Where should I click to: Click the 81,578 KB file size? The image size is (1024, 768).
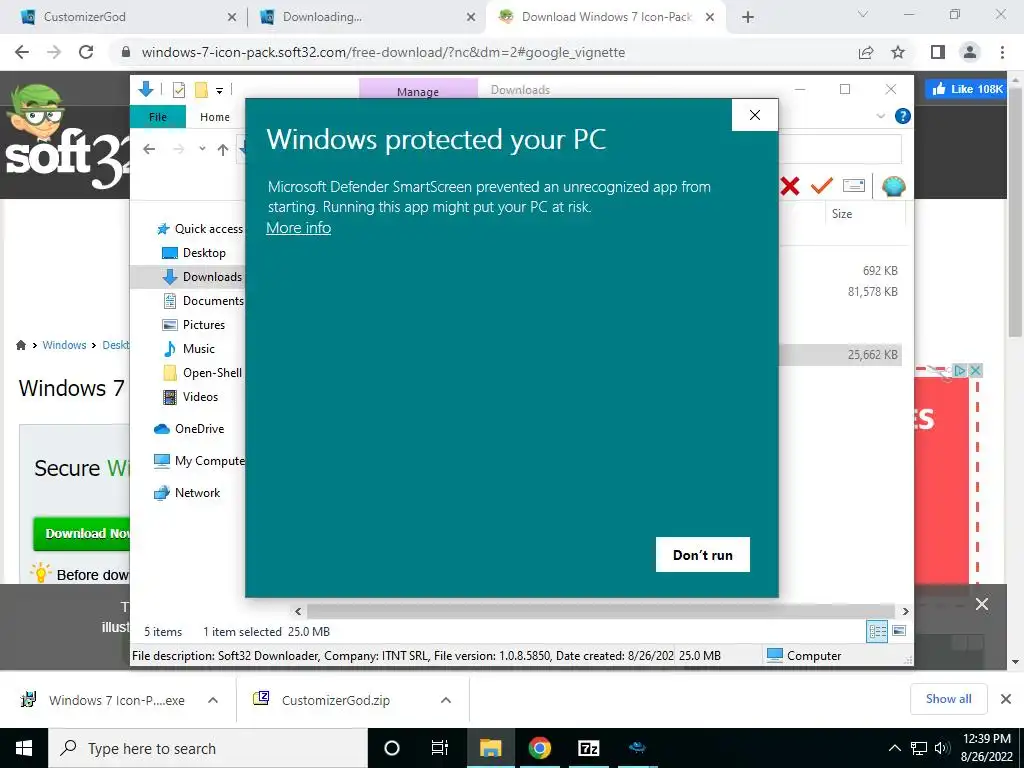tap(872, 292)
